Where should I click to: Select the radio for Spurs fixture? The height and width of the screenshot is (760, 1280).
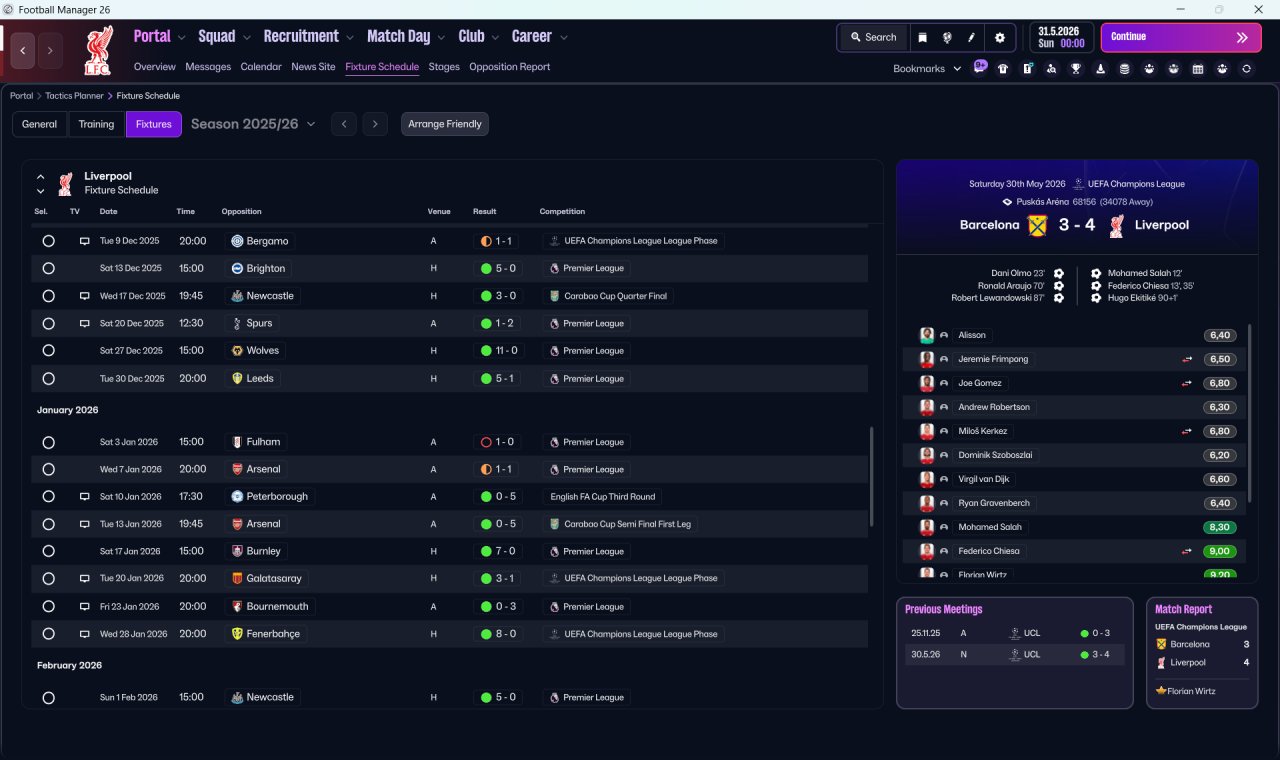coord(48,323)
